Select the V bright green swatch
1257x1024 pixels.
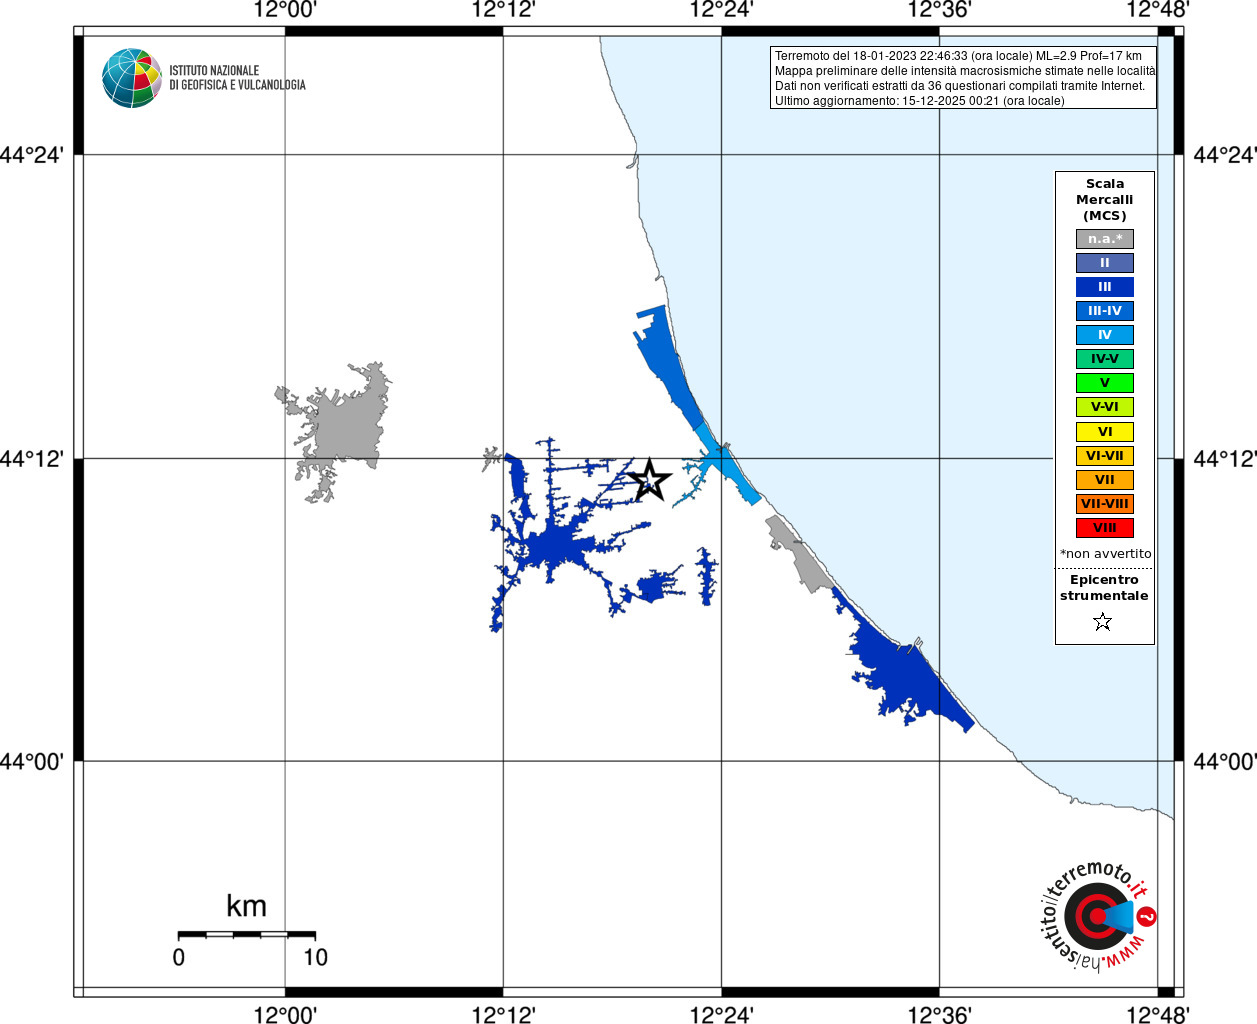1105,383
